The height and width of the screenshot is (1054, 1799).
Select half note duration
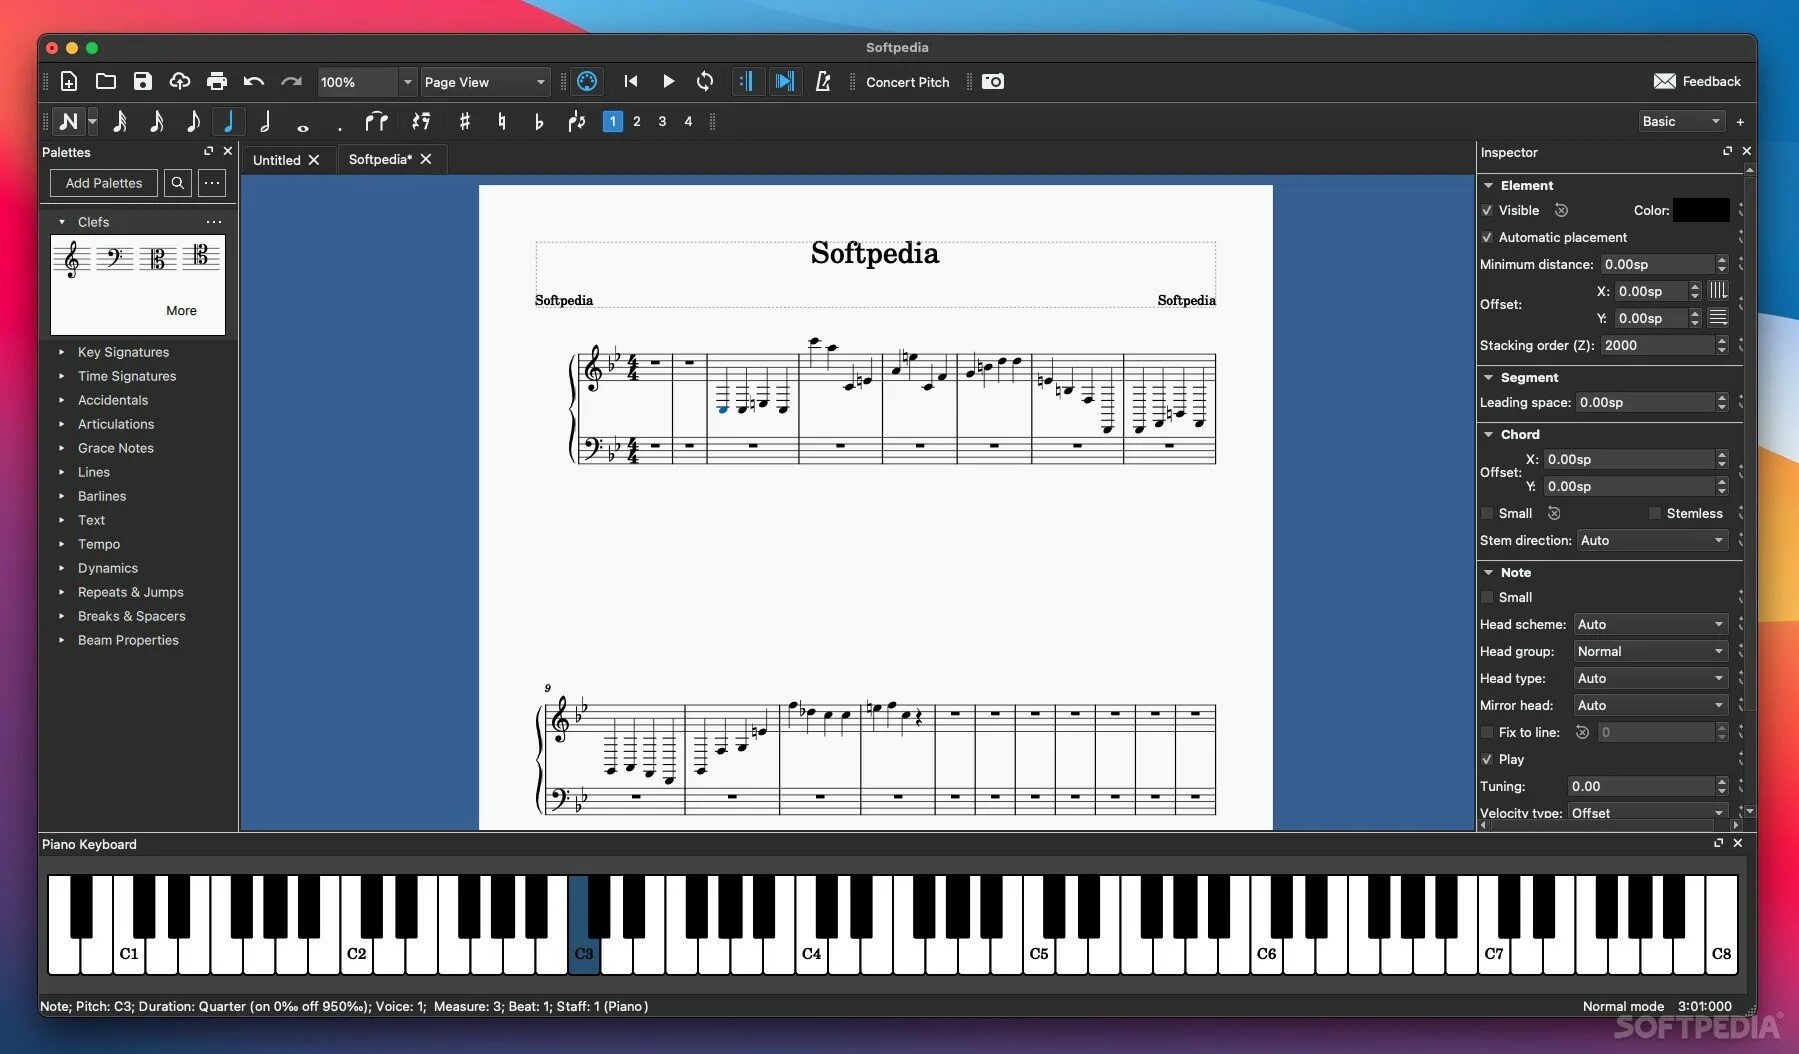pyautogui.click(x=265, y=122)
